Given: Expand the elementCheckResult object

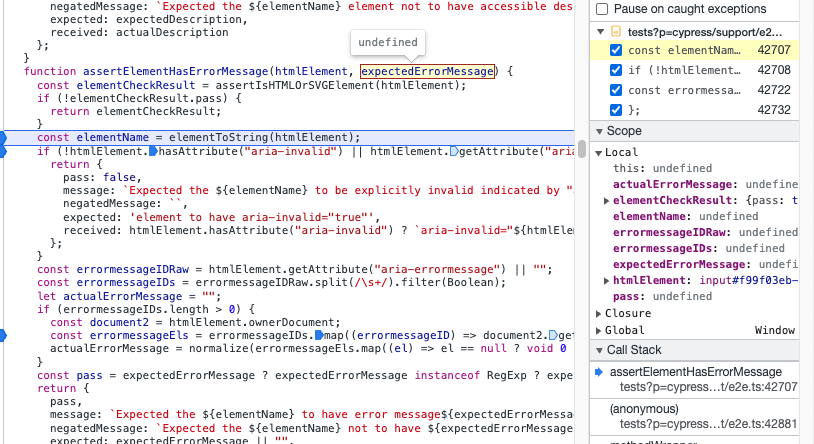Looking at the screenshot, I should [606, 200].
